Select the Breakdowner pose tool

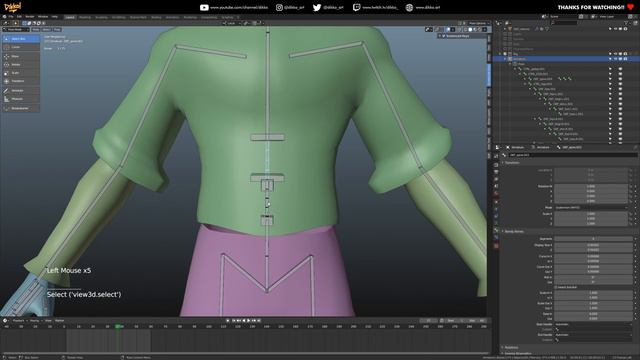(21, 109)
